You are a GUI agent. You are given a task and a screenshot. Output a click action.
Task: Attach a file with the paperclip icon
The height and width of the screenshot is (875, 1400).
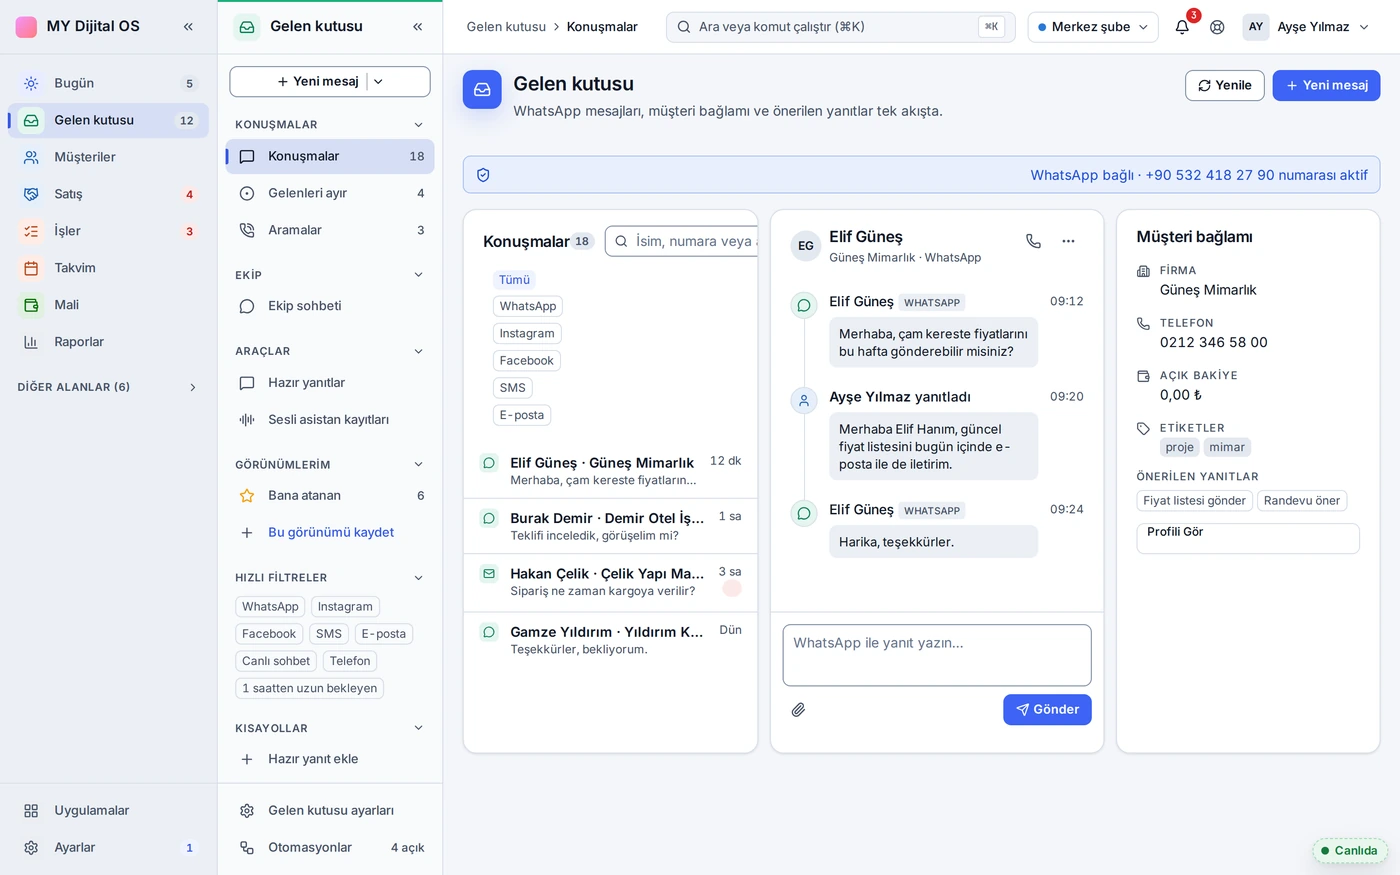798,710
